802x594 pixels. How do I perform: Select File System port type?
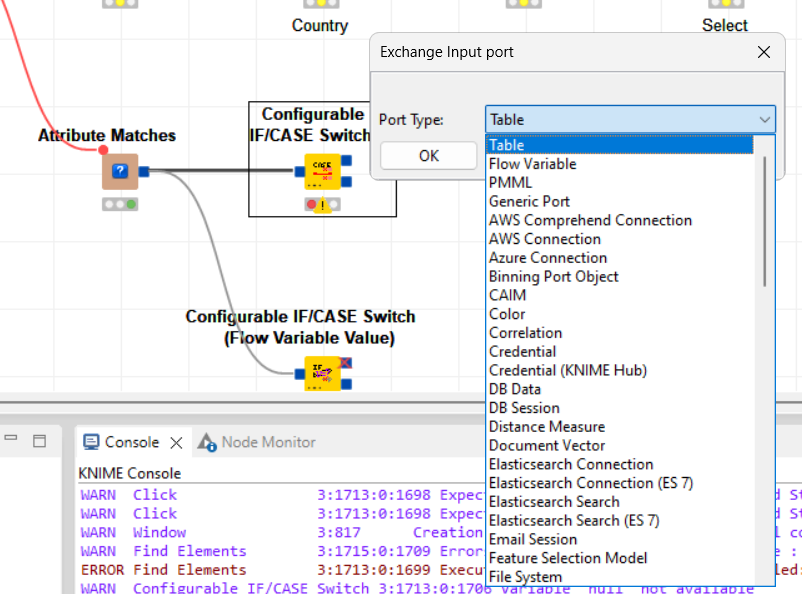620,577
